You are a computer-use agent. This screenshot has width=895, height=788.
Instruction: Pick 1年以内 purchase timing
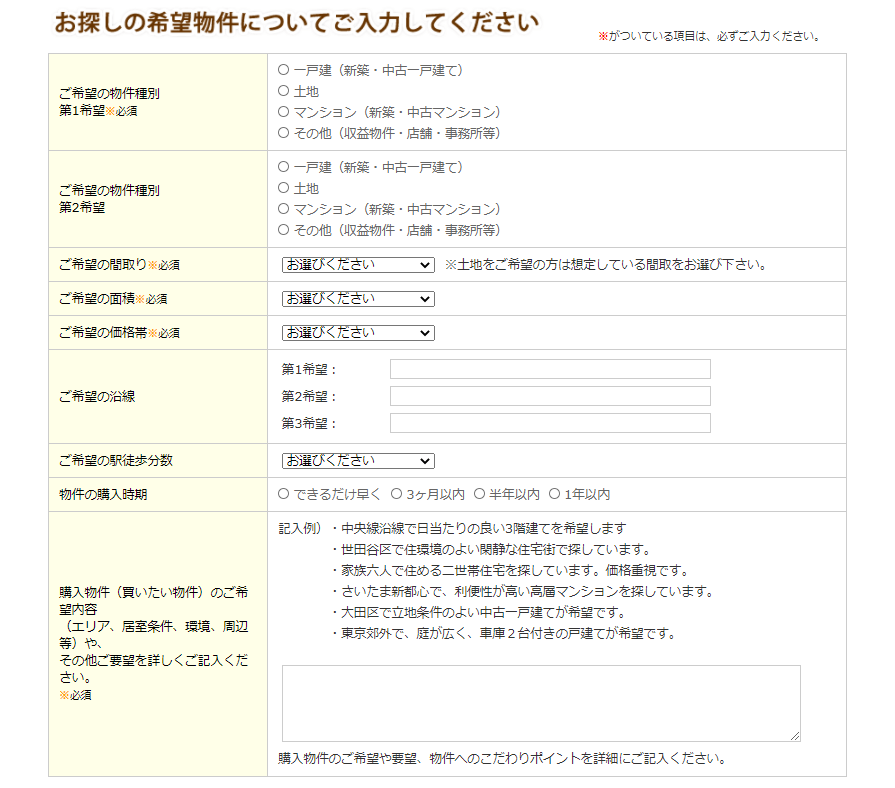click(554, 494)
